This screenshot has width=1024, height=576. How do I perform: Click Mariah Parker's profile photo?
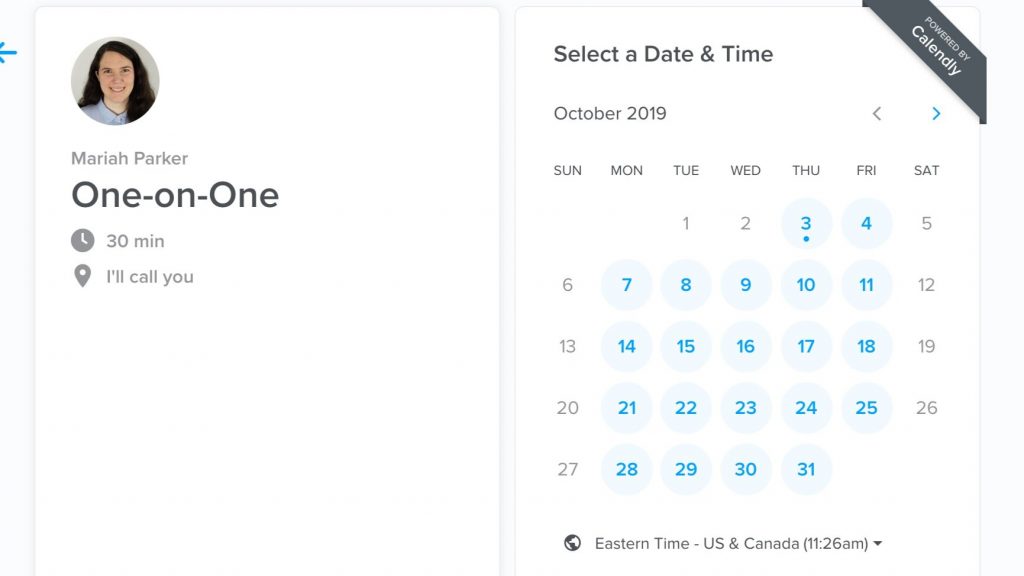click(115, 81)
